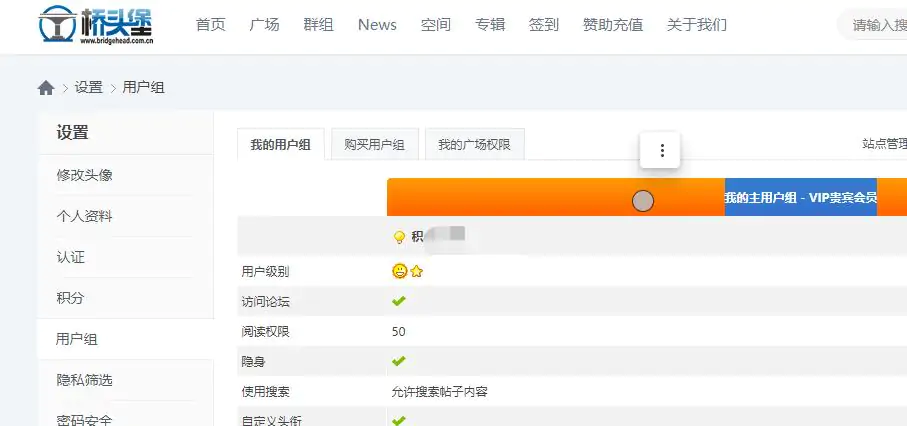Click the 允许搜索帖子内容 value
907x426 pixels.
click(x=440, y=392)
